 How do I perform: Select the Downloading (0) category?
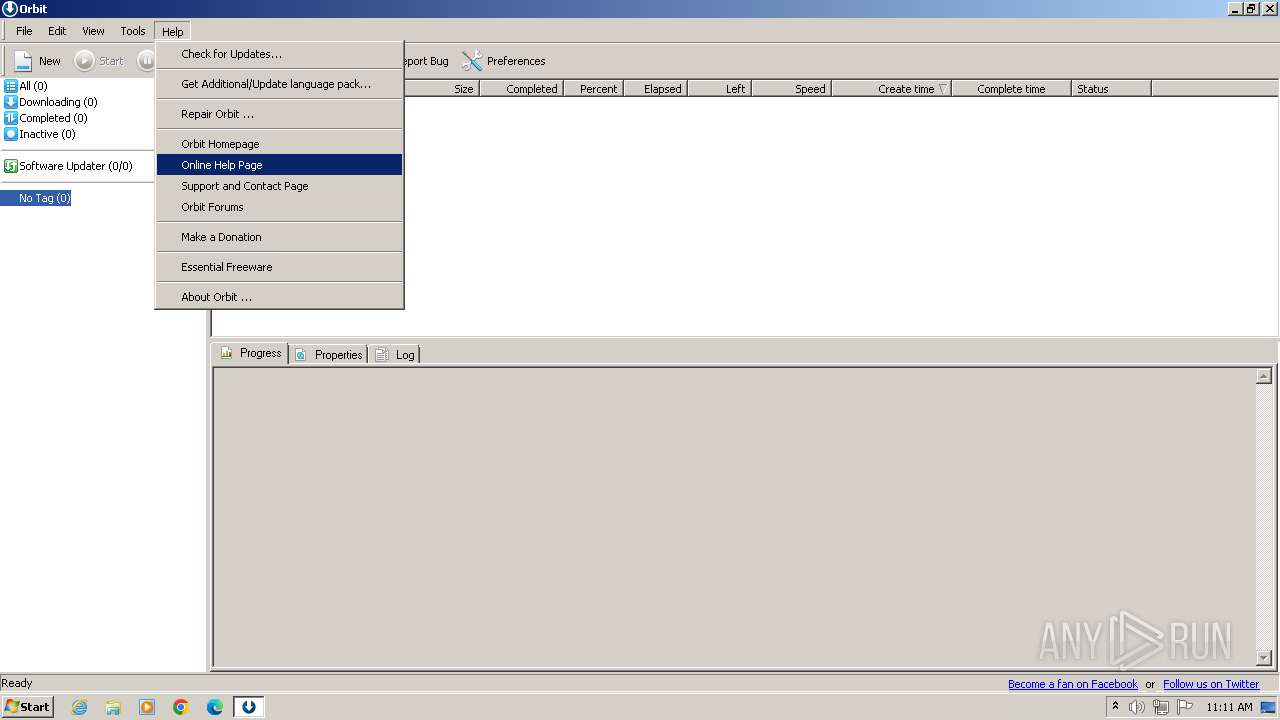point(51,102)
